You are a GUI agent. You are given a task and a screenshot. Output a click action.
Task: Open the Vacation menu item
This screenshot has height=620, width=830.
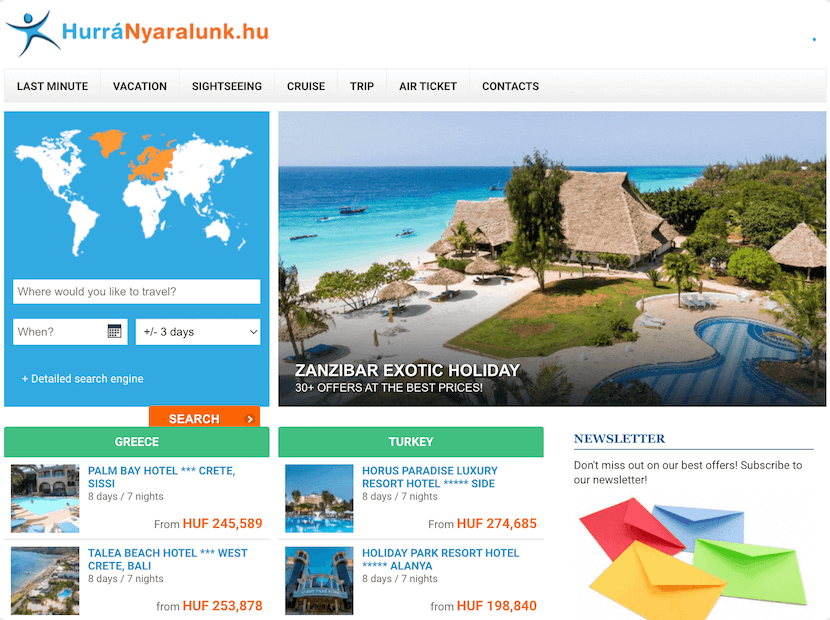tap(140, 86)
